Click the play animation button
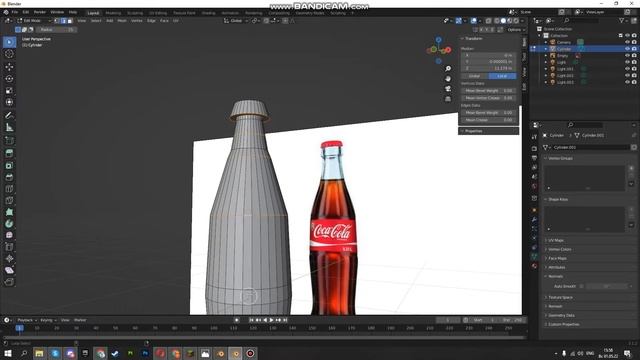 point(271,320)
